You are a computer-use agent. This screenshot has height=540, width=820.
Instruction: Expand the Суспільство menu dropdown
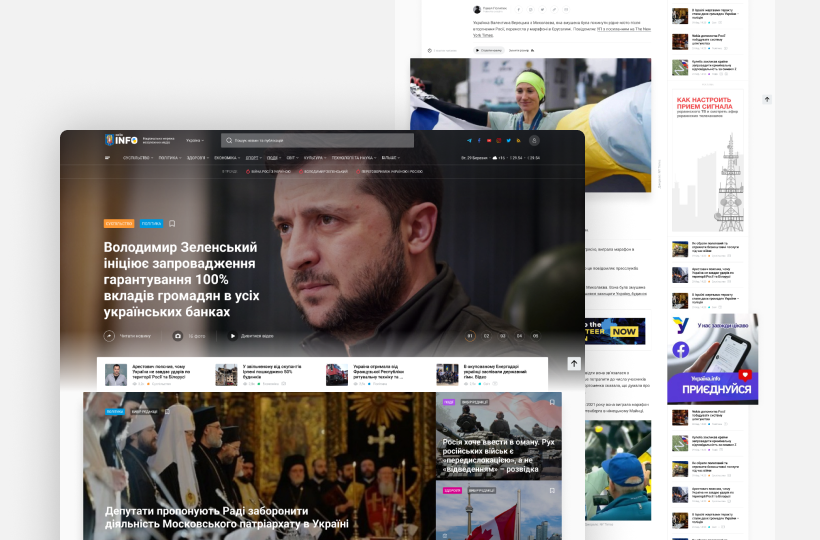138,158
